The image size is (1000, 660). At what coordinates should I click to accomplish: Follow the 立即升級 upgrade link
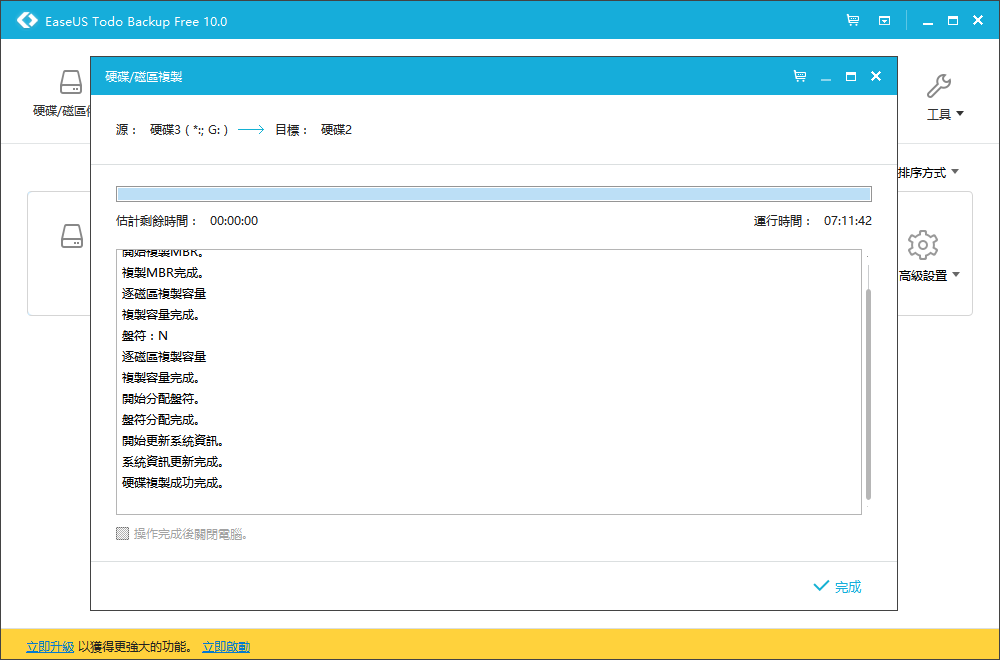(x=50, y=647)
